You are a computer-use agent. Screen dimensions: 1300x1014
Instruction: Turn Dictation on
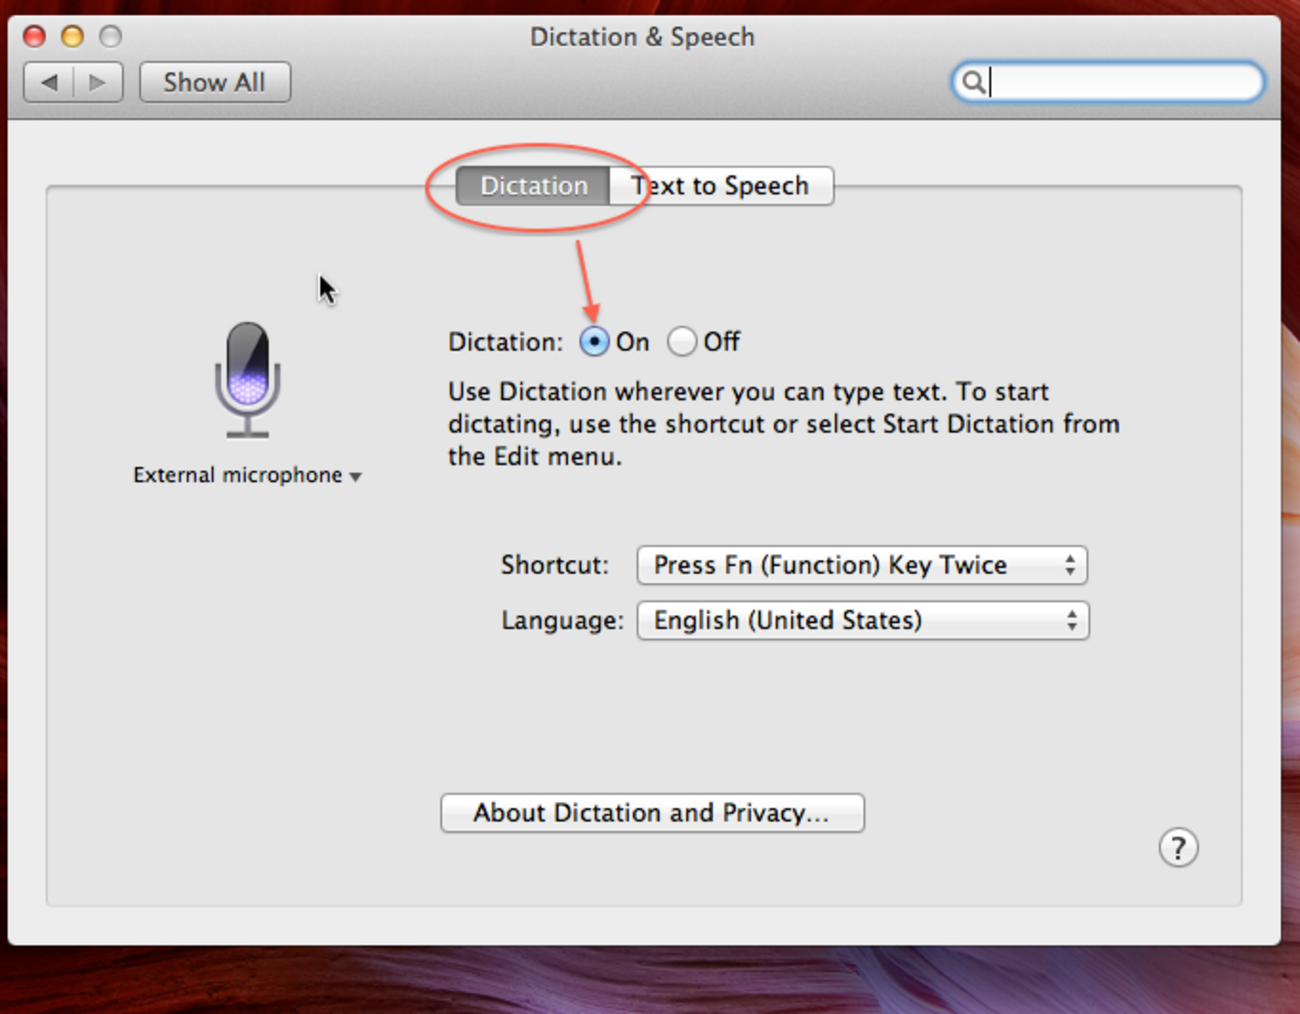click(x=594, y=342)
